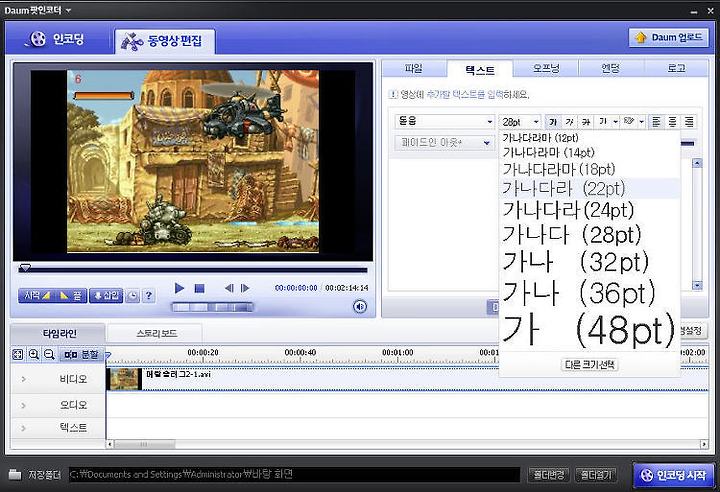The image size is (720, 492).
Task: Expand the 오디오 track
Action: pyautogui.click(x=23, y=405)
